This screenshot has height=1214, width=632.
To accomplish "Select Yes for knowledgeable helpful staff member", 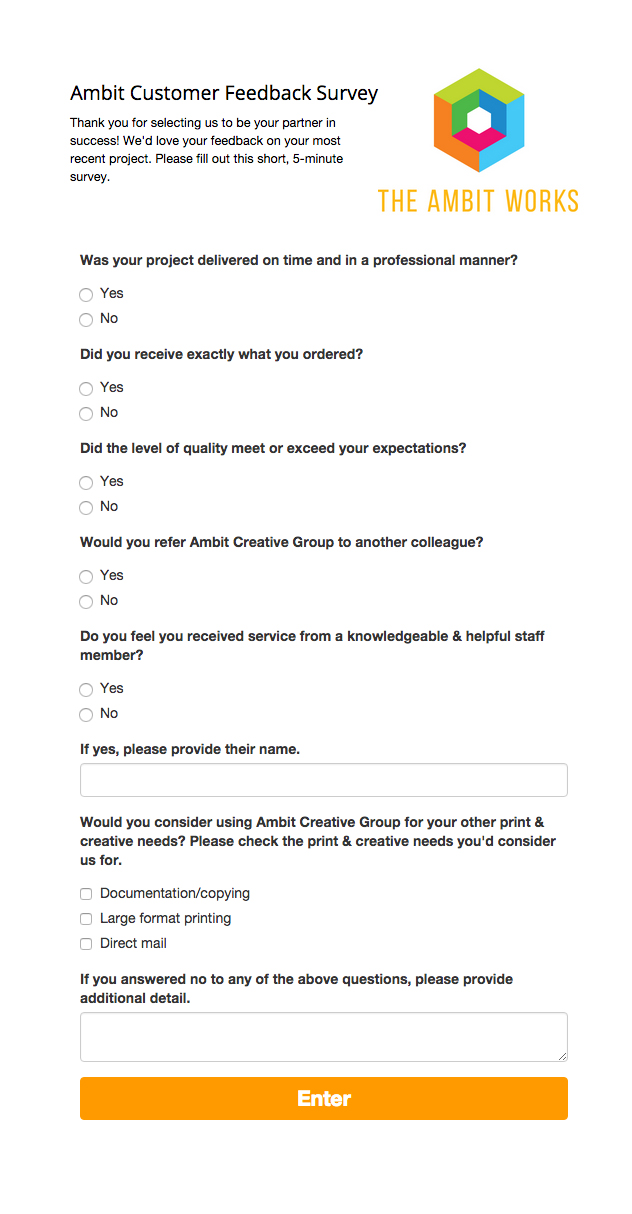I will tap(86, 689).
